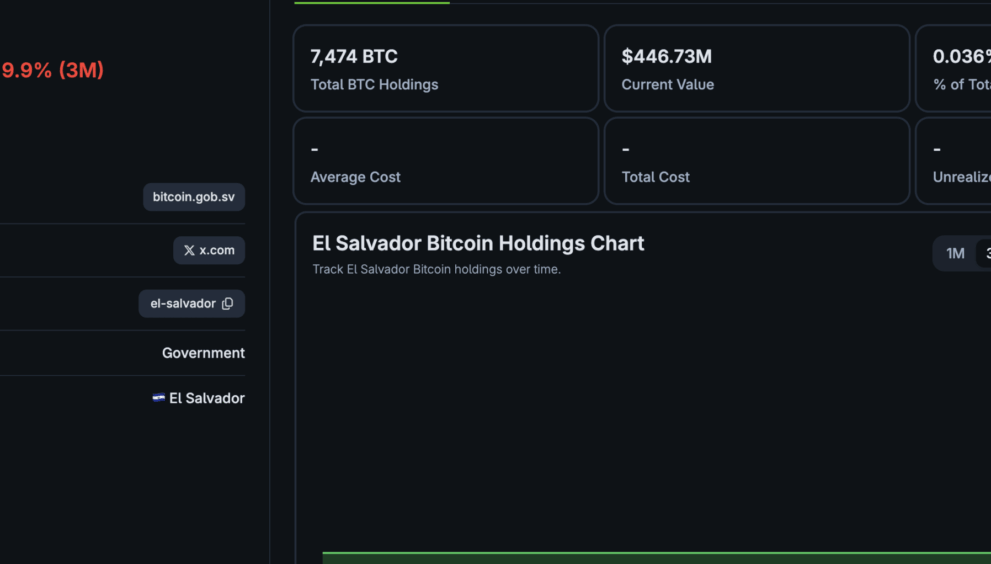Viewport: 991px width, 564px height.
Task: Click the active green-underlined tab at top
Action: (372, 3)
